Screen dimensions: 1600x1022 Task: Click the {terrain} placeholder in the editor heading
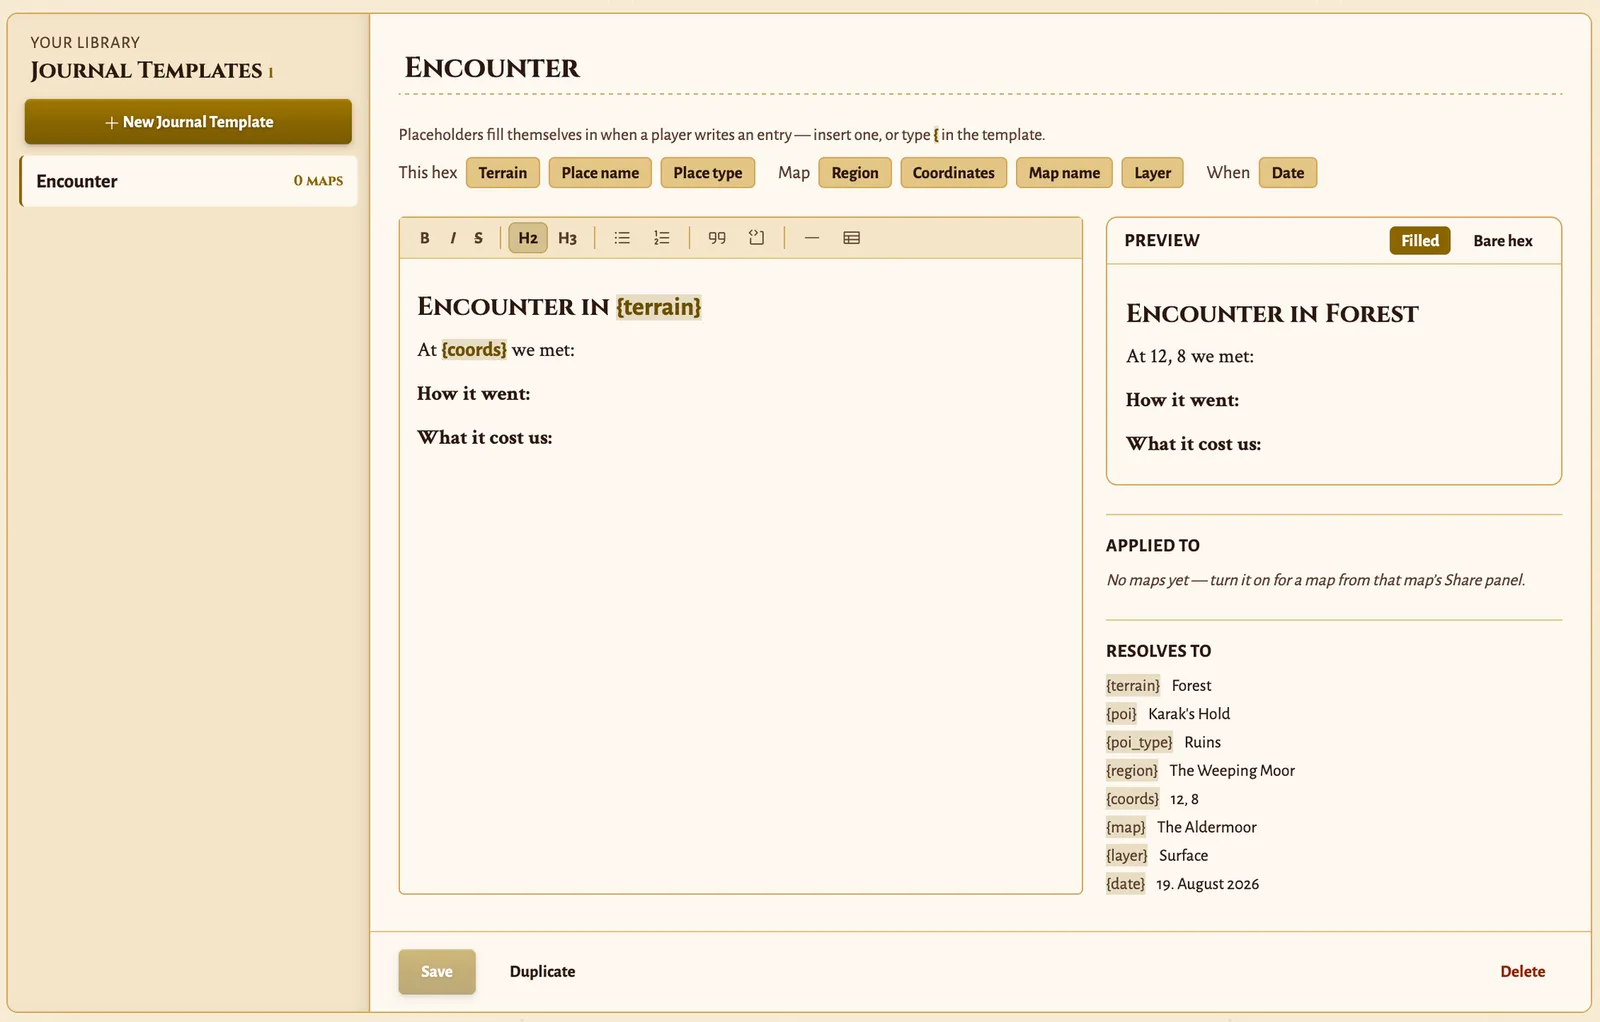point(659,307)
